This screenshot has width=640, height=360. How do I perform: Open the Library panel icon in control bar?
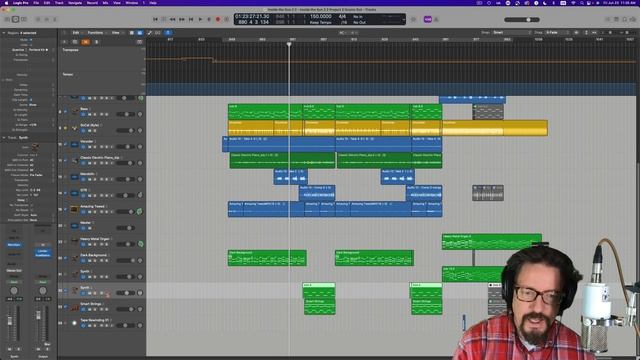pyautogui.click(x=7, y=19)
